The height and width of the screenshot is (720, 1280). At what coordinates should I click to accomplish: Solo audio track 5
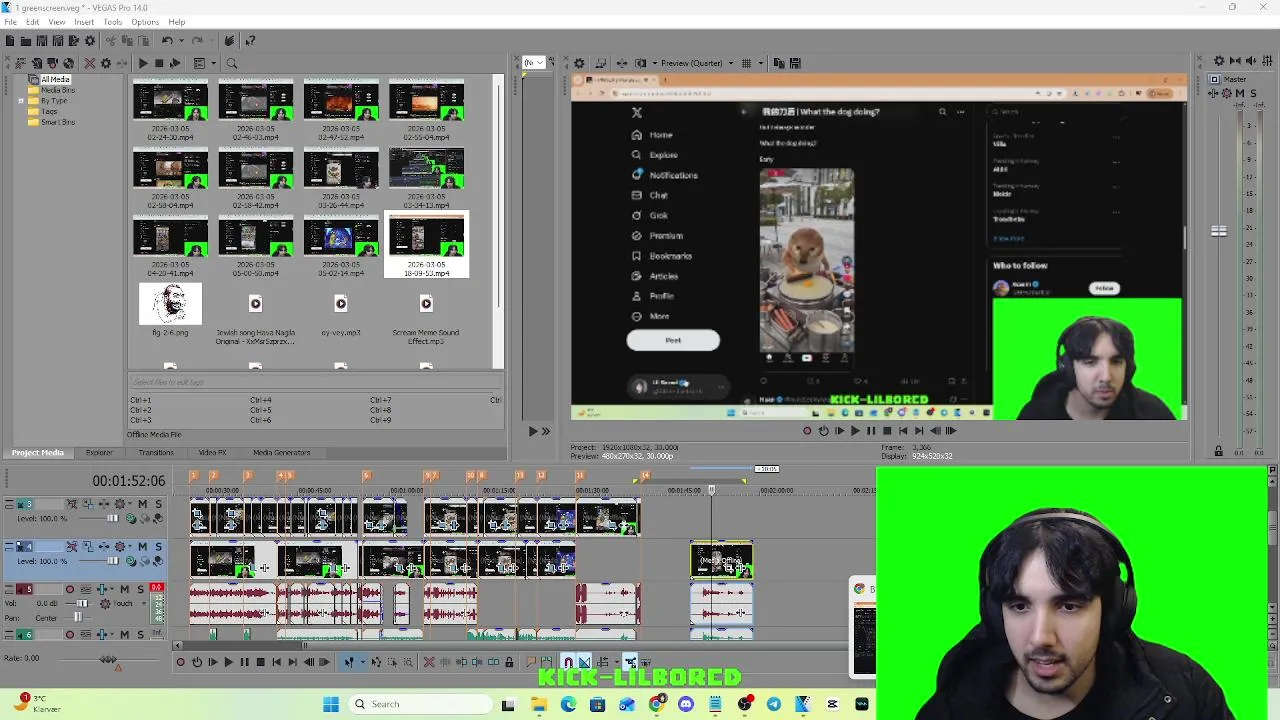[x=140, y=590]
